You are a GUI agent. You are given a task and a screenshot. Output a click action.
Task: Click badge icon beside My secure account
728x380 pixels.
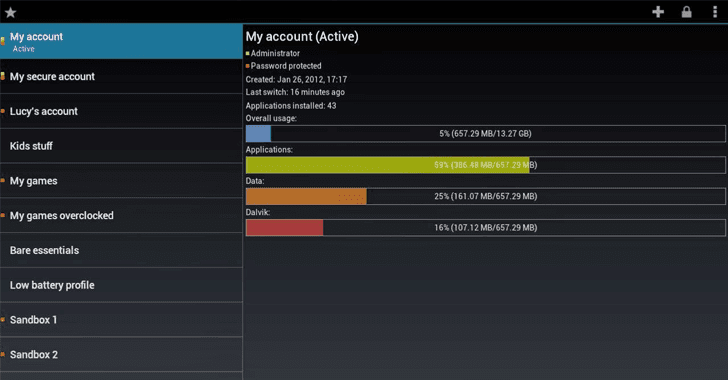click(x=3, y=76)
